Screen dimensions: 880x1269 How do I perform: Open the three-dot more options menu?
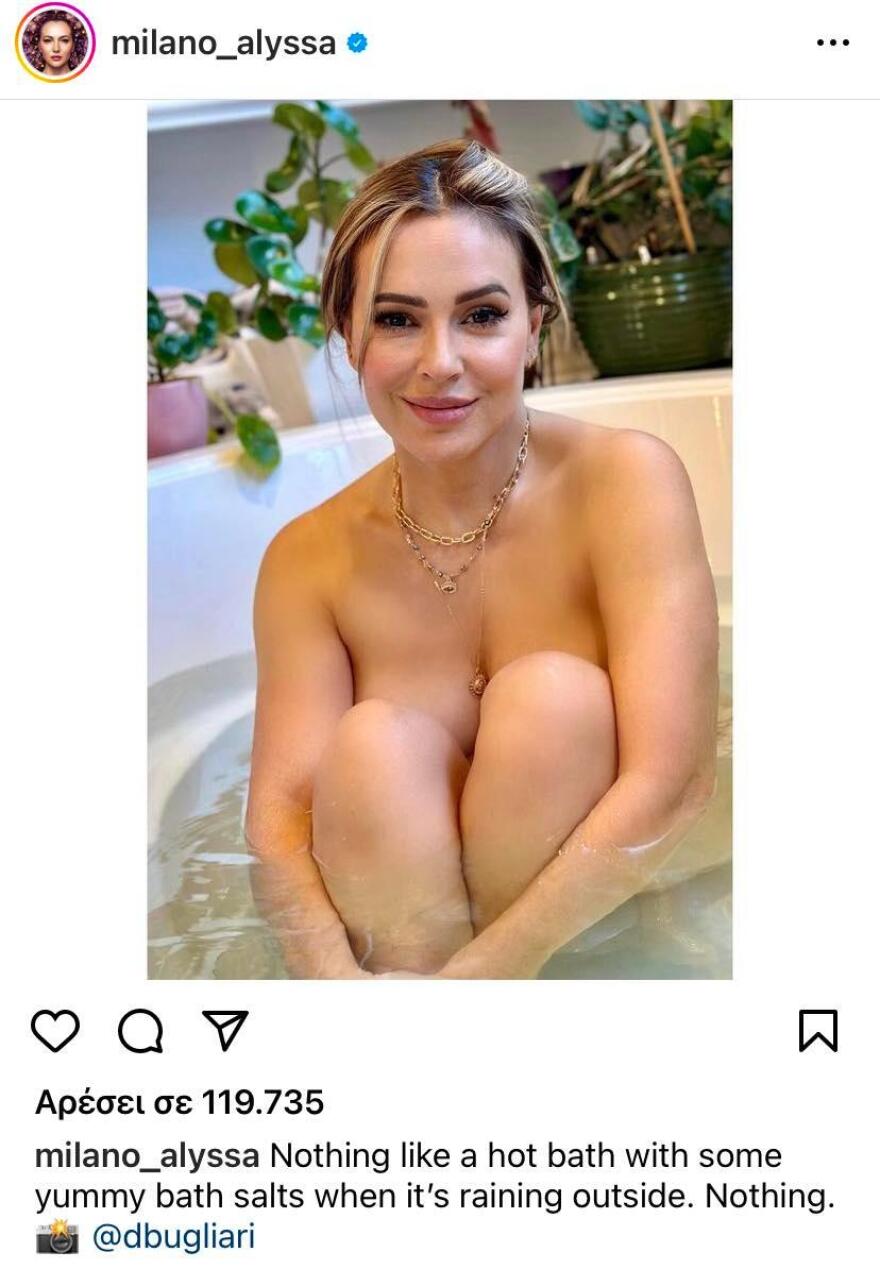pos(833,43)
